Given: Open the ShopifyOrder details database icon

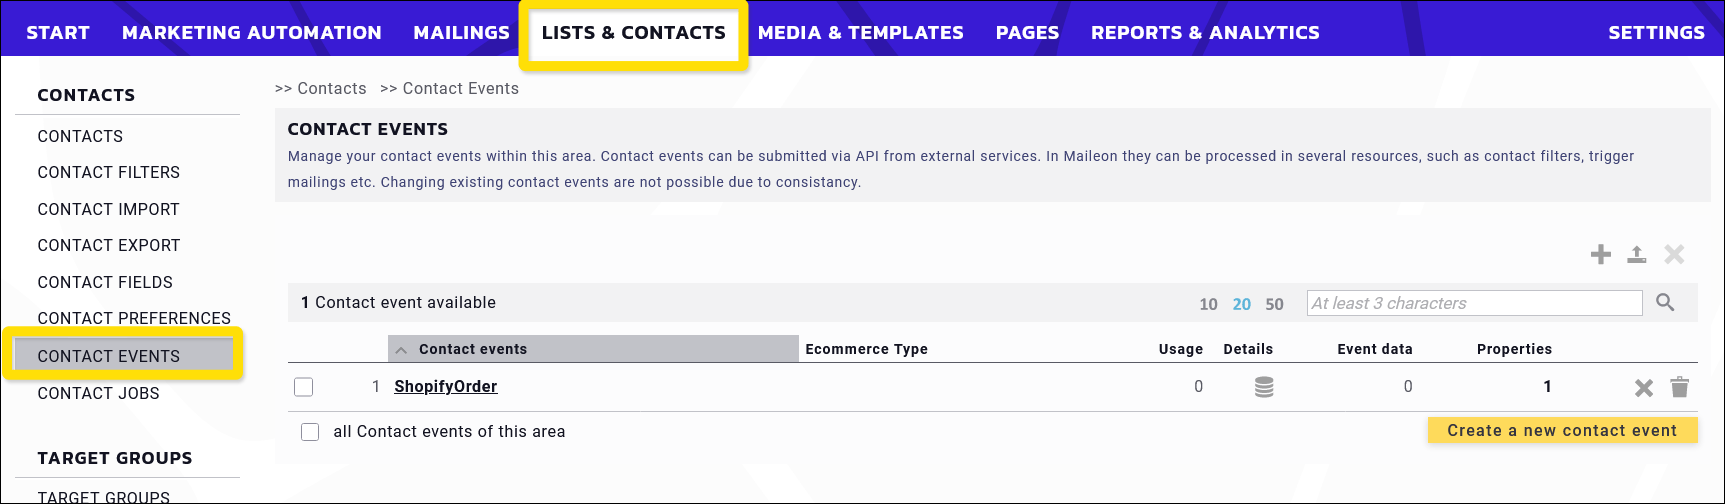Looking at the screenshot, I should (x=1264, y=387).
